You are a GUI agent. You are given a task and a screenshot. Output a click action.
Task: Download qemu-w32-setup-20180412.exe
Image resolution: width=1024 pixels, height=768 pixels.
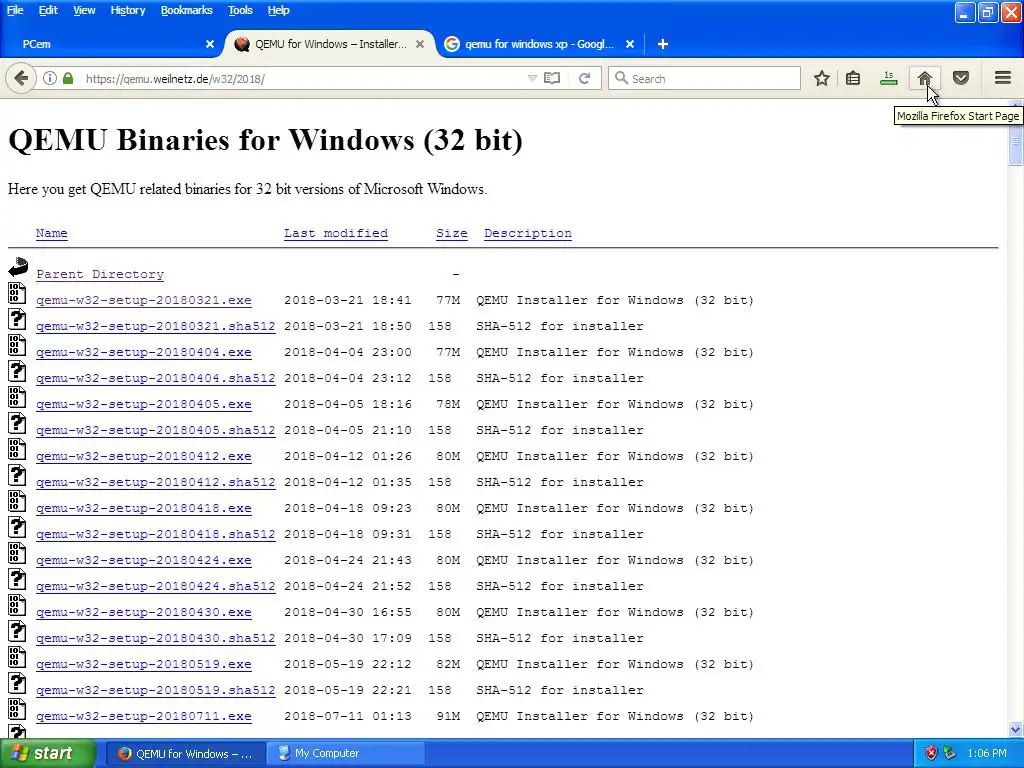144,456
